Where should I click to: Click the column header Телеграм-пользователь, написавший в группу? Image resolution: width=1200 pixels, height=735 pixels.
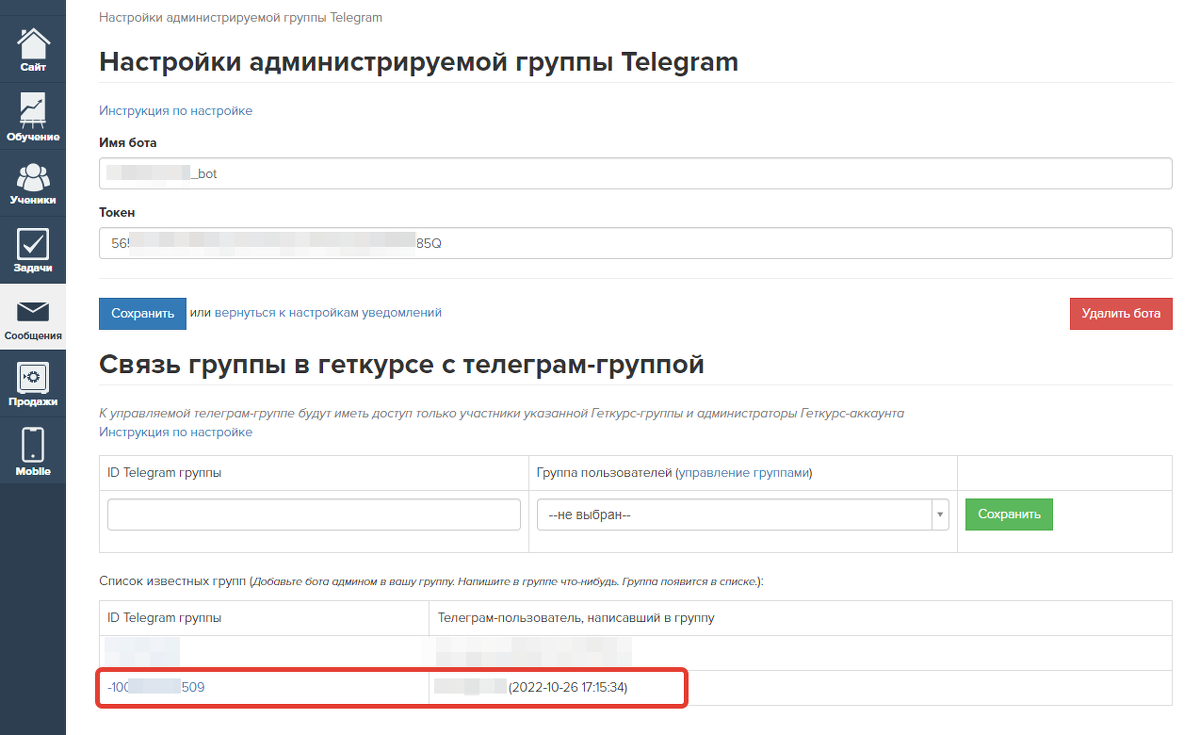pos(576,618)
